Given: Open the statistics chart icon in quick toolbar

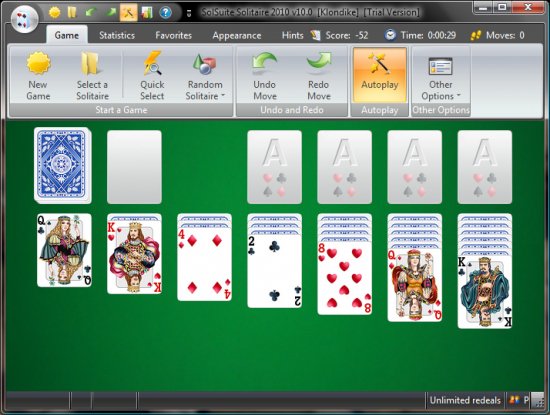Looking at the screenshot, I should pyautogui.click(x=147, y=13).
